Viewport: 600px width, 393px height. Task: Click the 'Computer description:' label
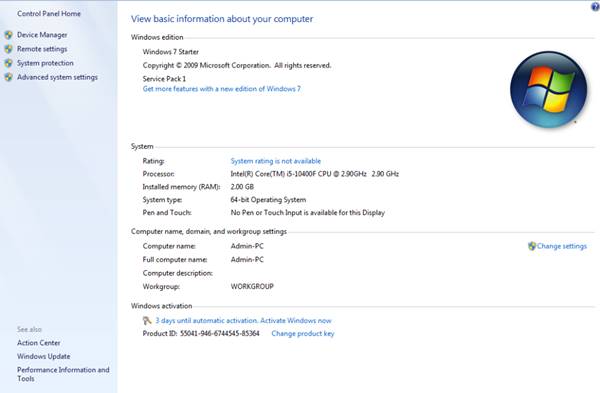point(178,273)
